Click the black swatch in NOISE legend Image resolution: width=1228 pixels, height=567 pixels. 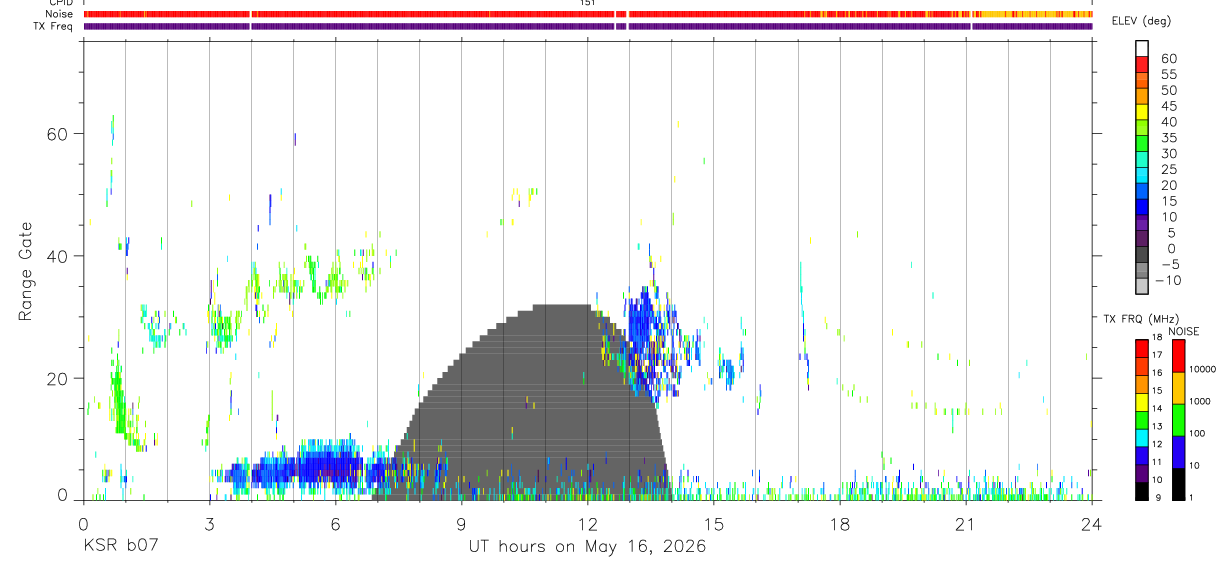tap(1178, 484)
